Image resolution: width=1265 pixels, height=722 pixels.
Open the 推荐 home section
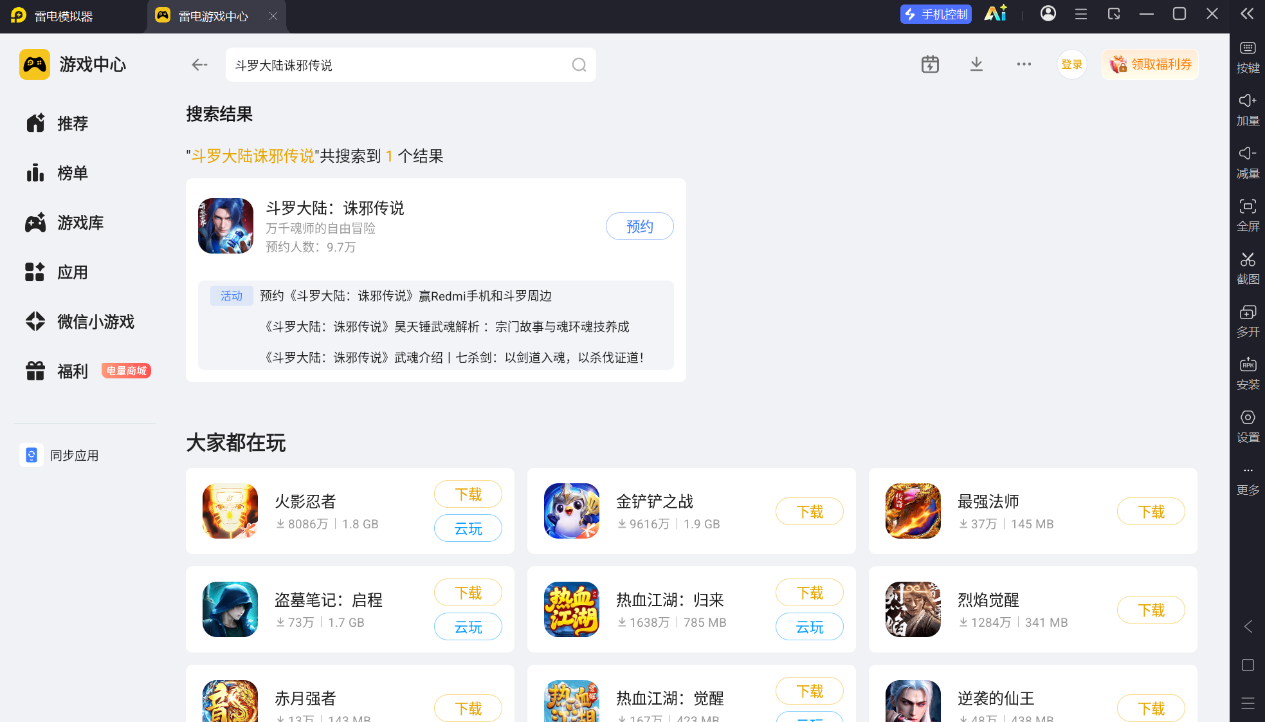[x=57, y=123]
